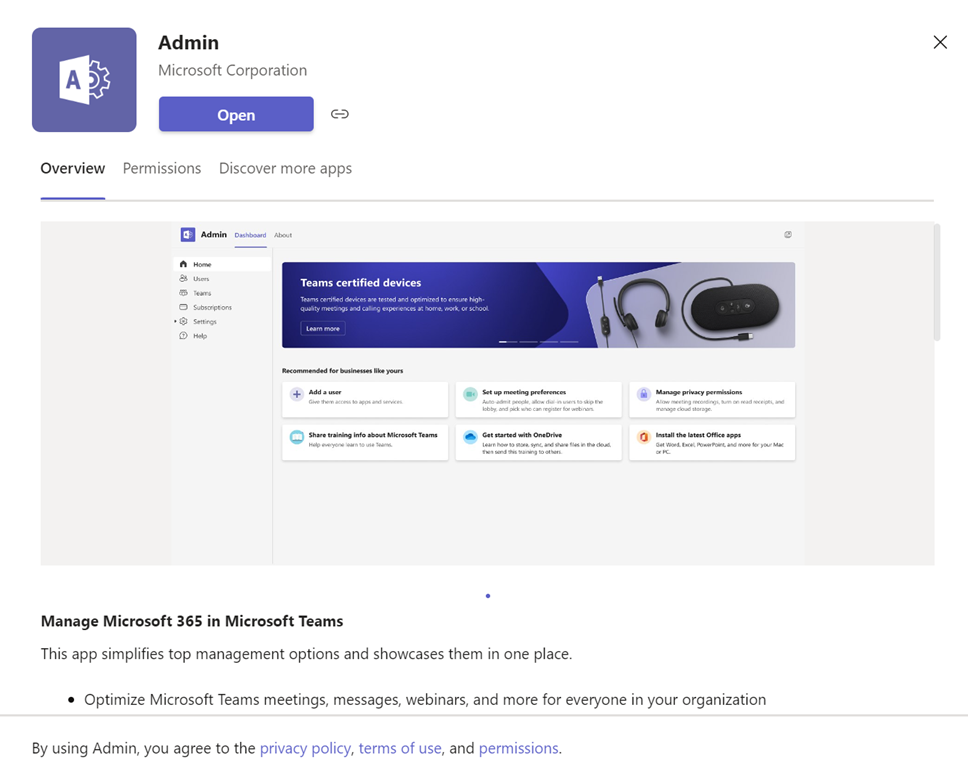Click the permissions link in the footer
968x768 pixels.
tap(518, 748)
